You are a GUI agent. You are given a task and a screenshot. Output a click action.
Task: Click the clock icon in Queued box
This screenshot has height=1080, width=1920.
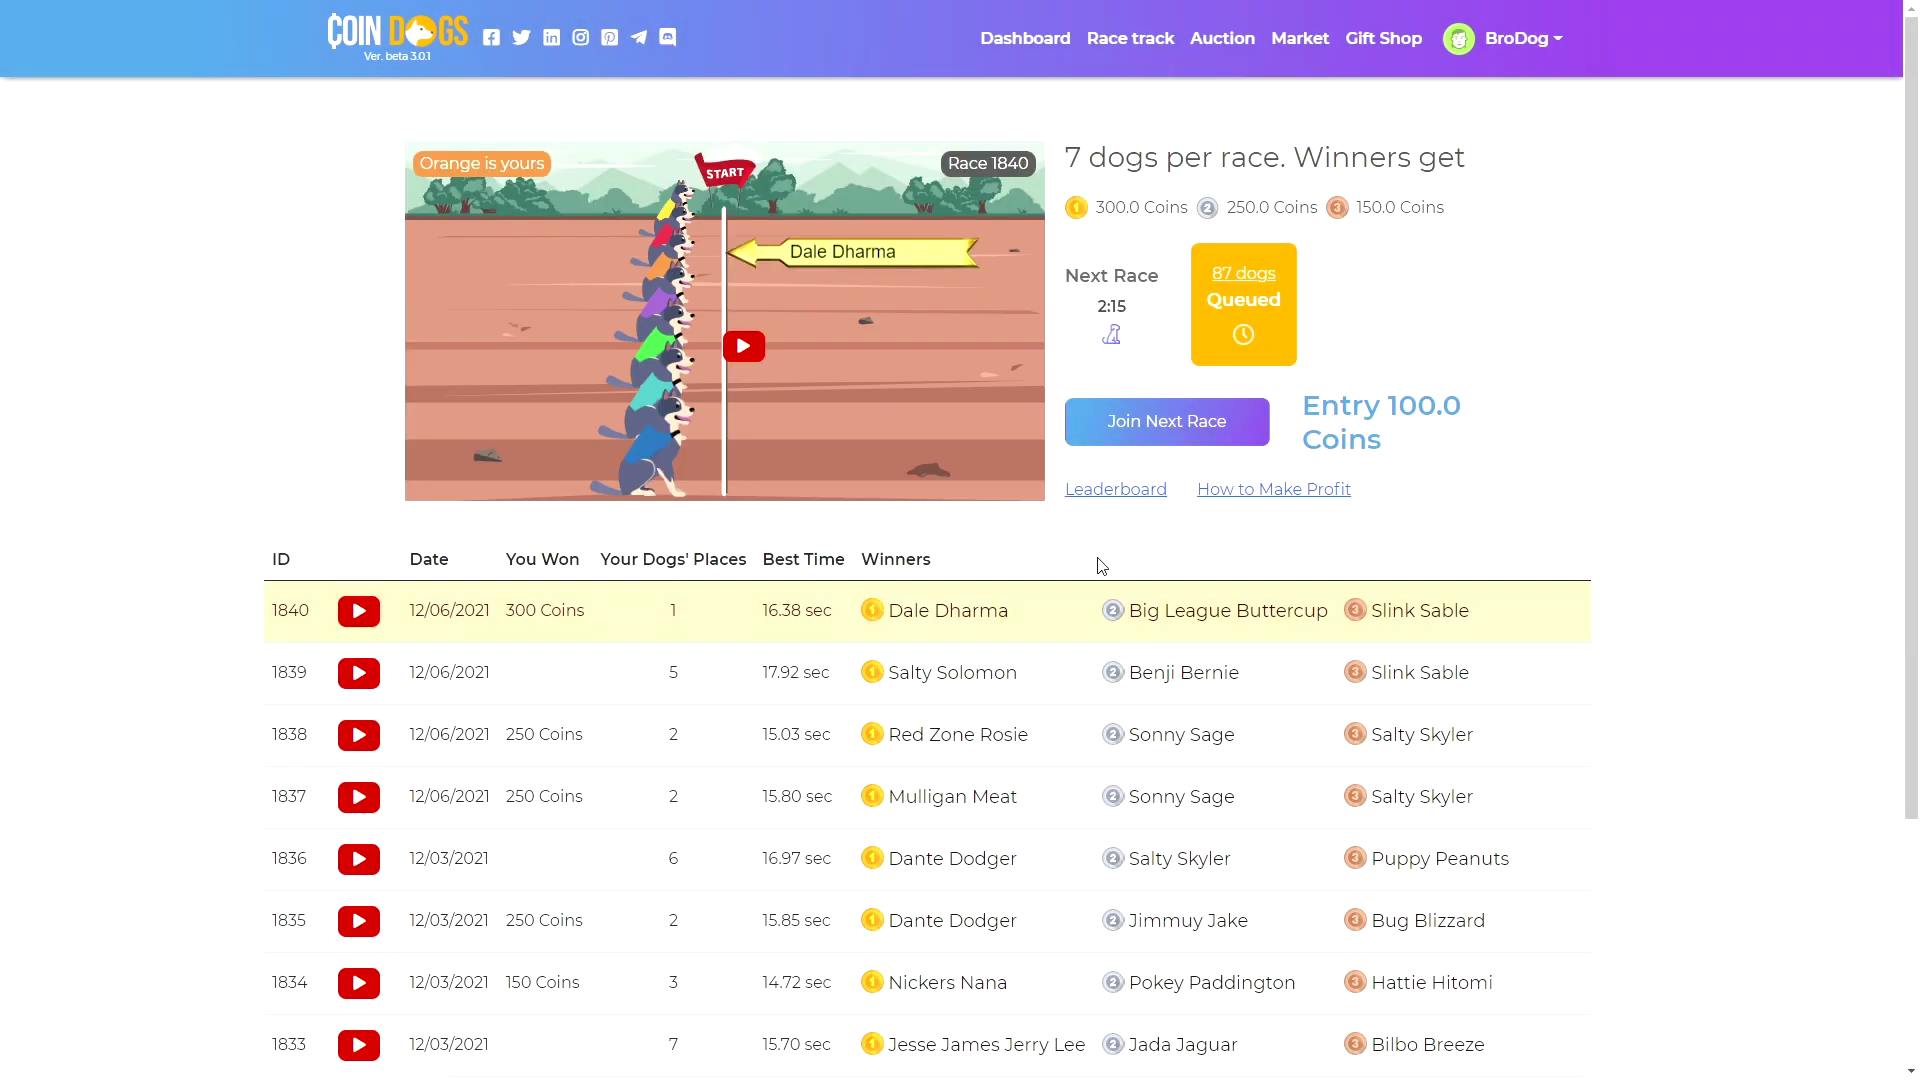(x=1243, y=335)
